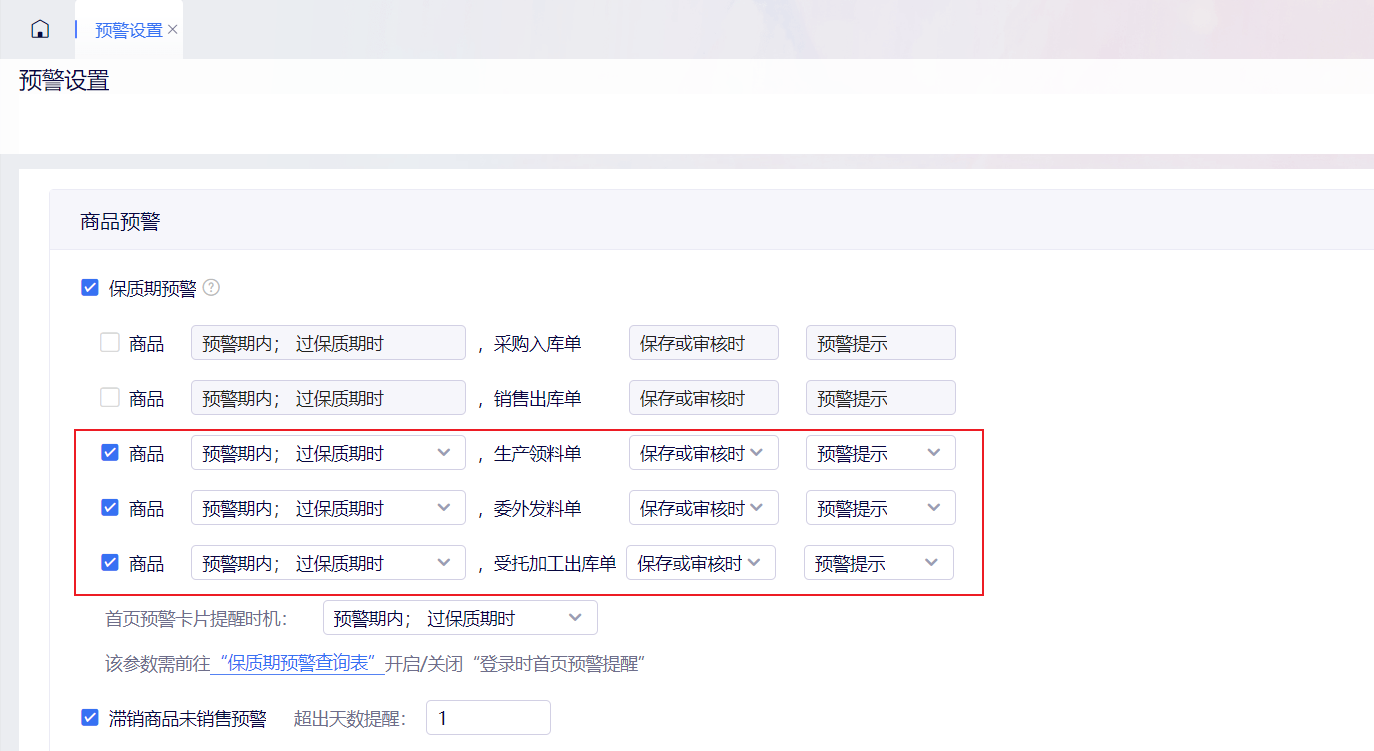Click disabled 销售出库单 warning period field

(x=328, y=398)
